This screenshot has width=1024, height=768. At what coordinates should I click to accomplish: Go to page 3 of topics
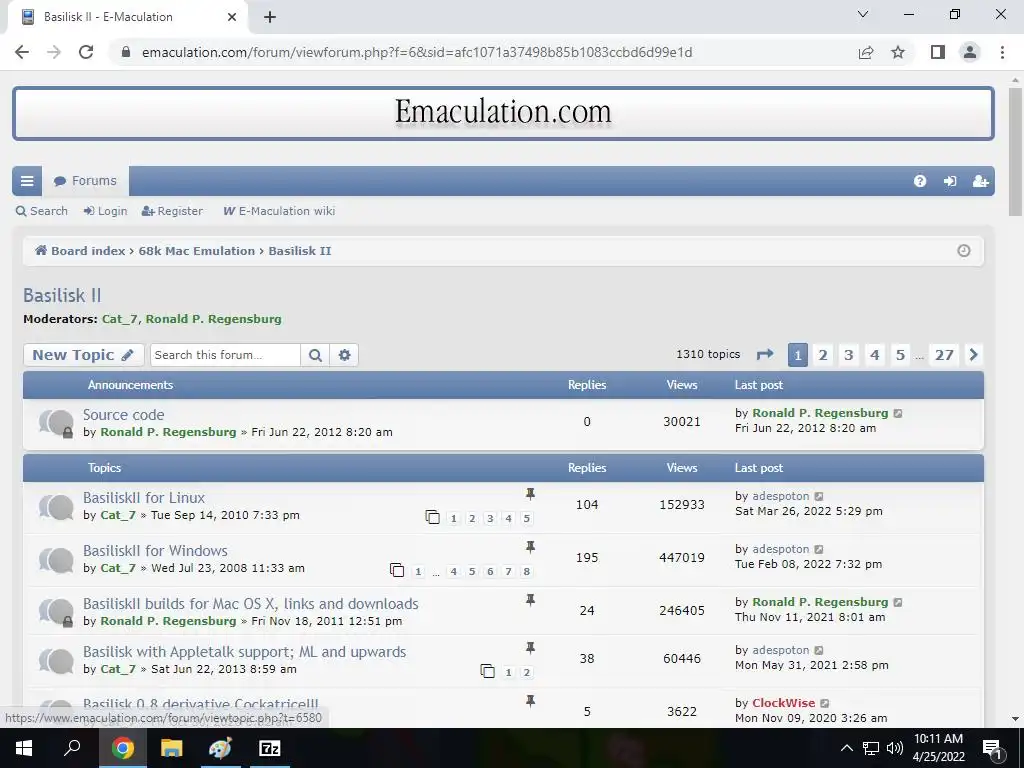848,355
